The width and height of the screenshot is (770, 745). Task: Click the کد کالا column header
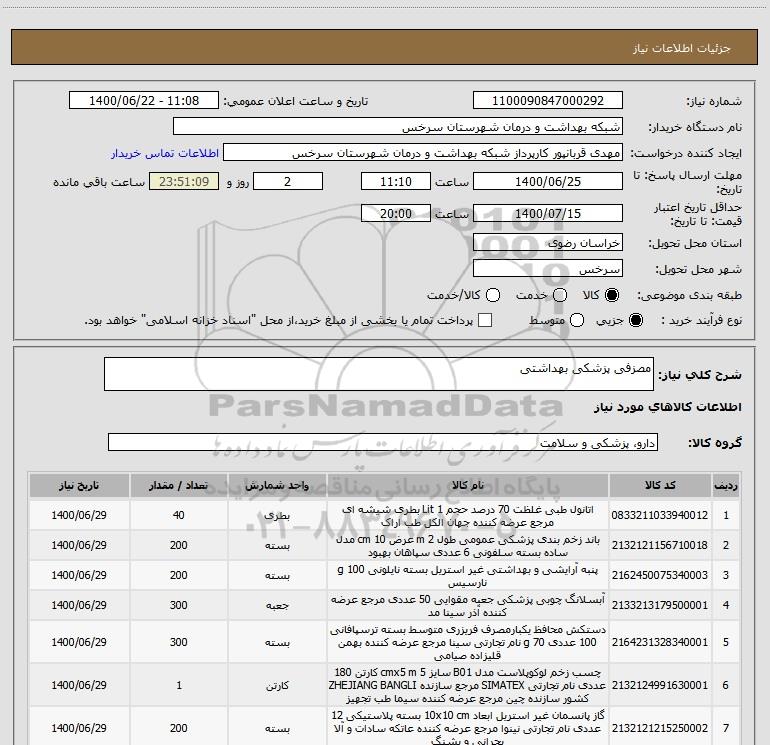click(x=660, y=486)
